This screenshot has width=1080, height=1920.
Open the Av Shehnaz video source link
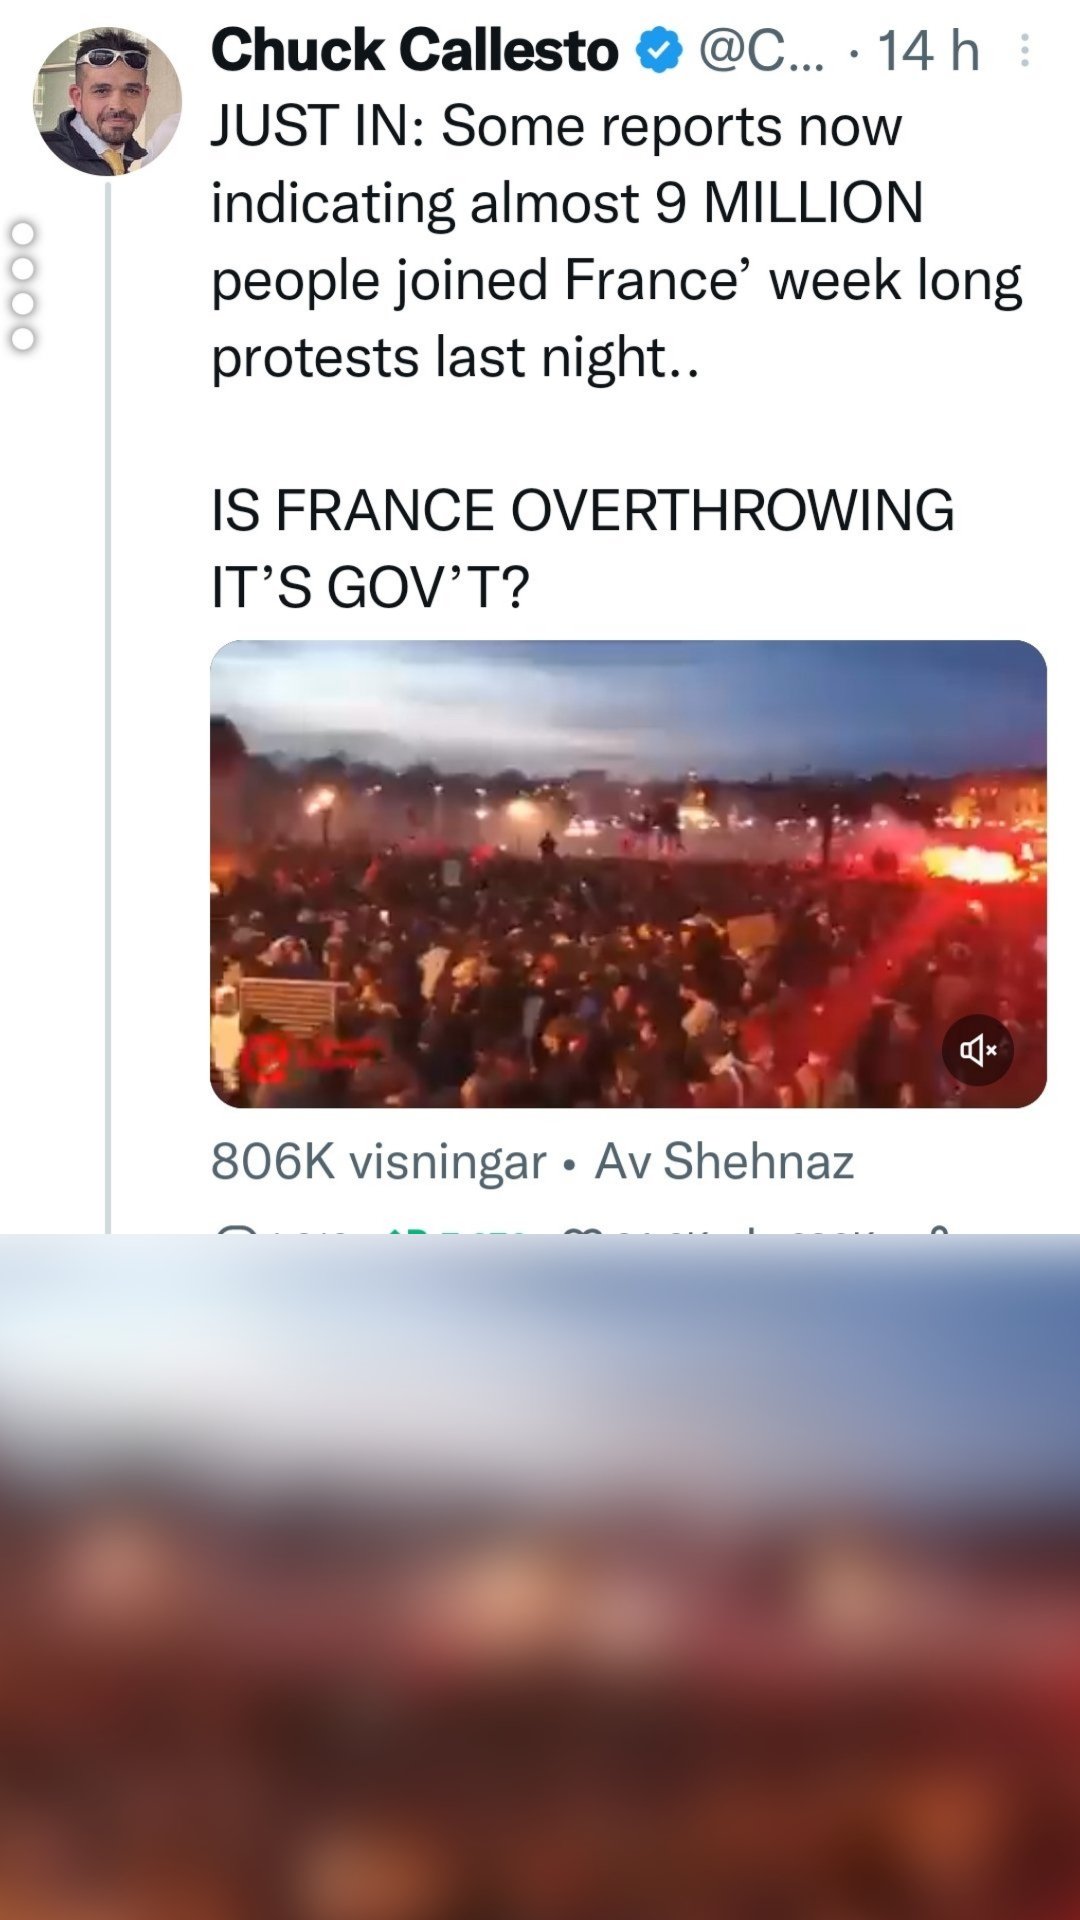[724, 1162]
